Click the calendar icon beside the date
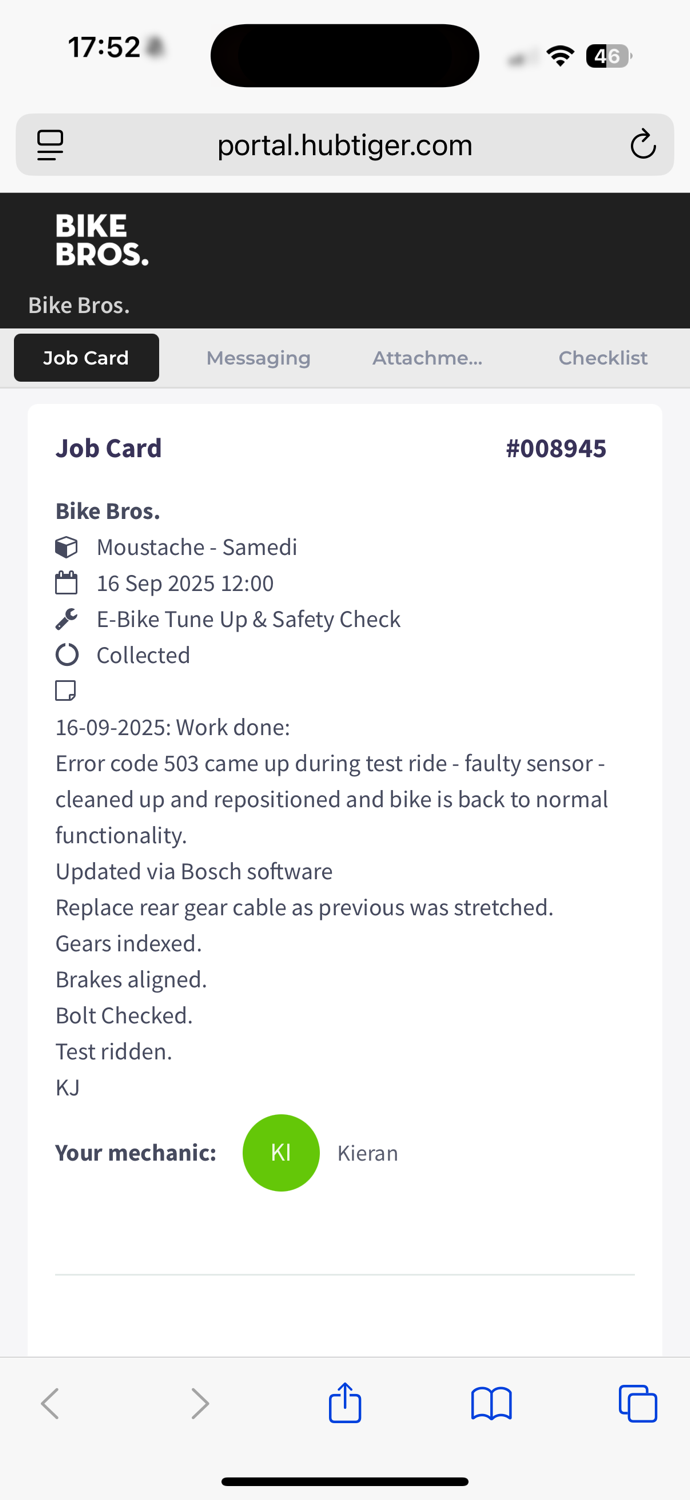This screenshot has height=1500, width=690. [x=66, y=583]
